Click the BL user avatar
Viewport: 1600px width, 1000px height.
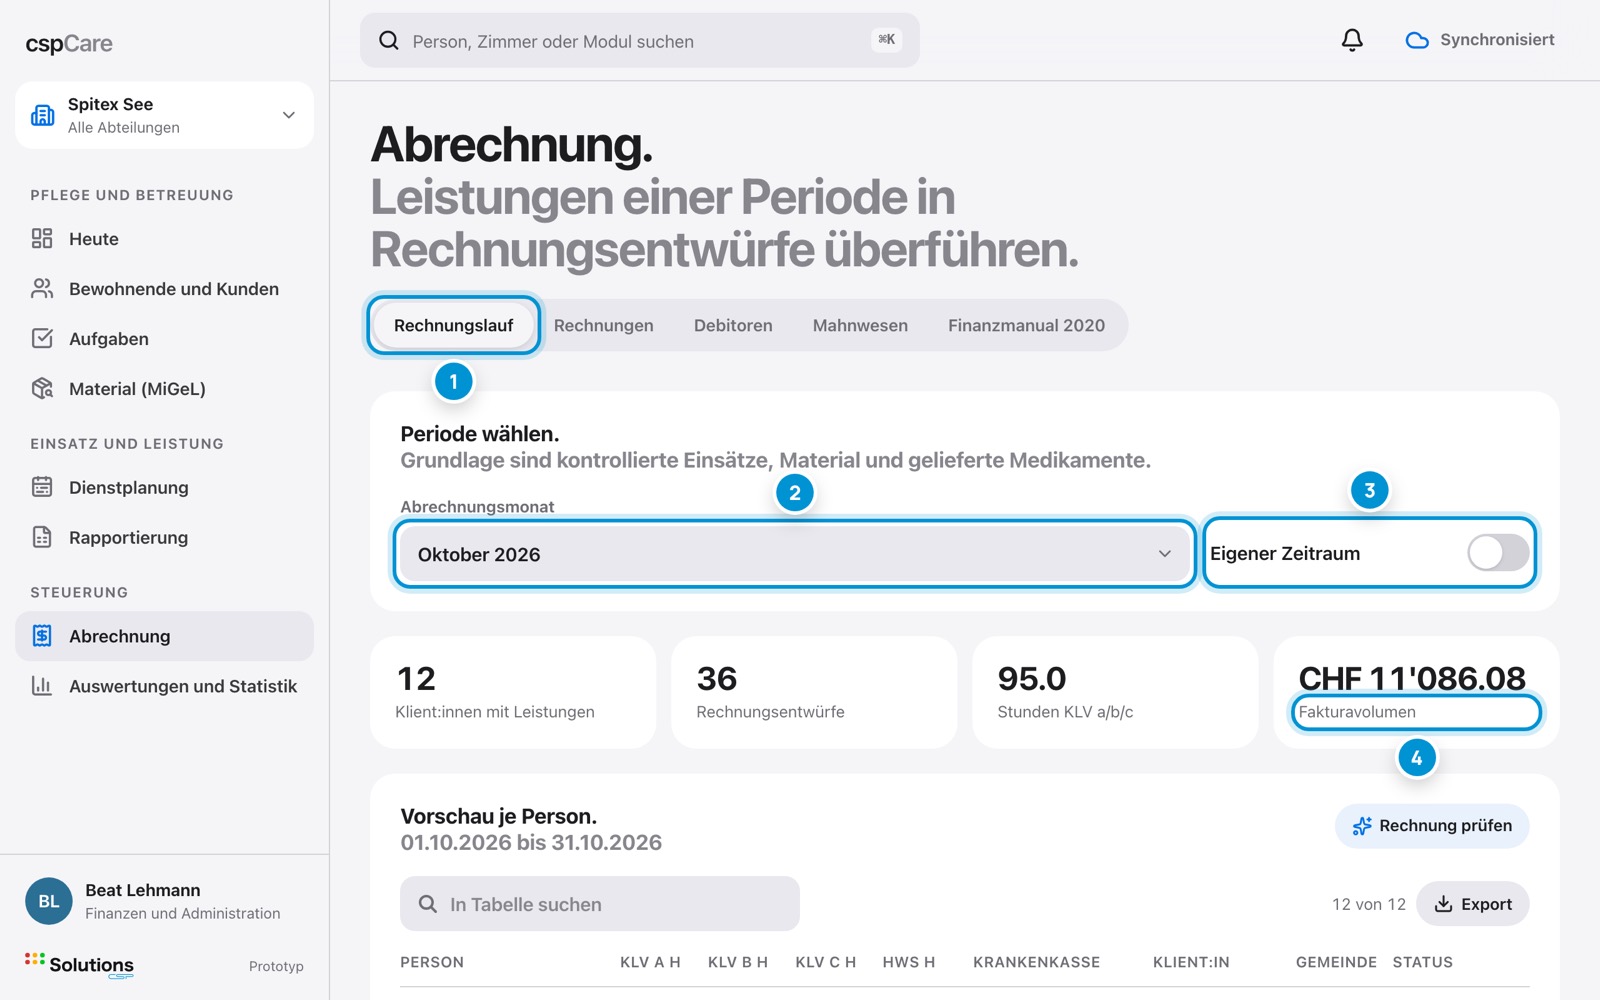click(49, 901)
